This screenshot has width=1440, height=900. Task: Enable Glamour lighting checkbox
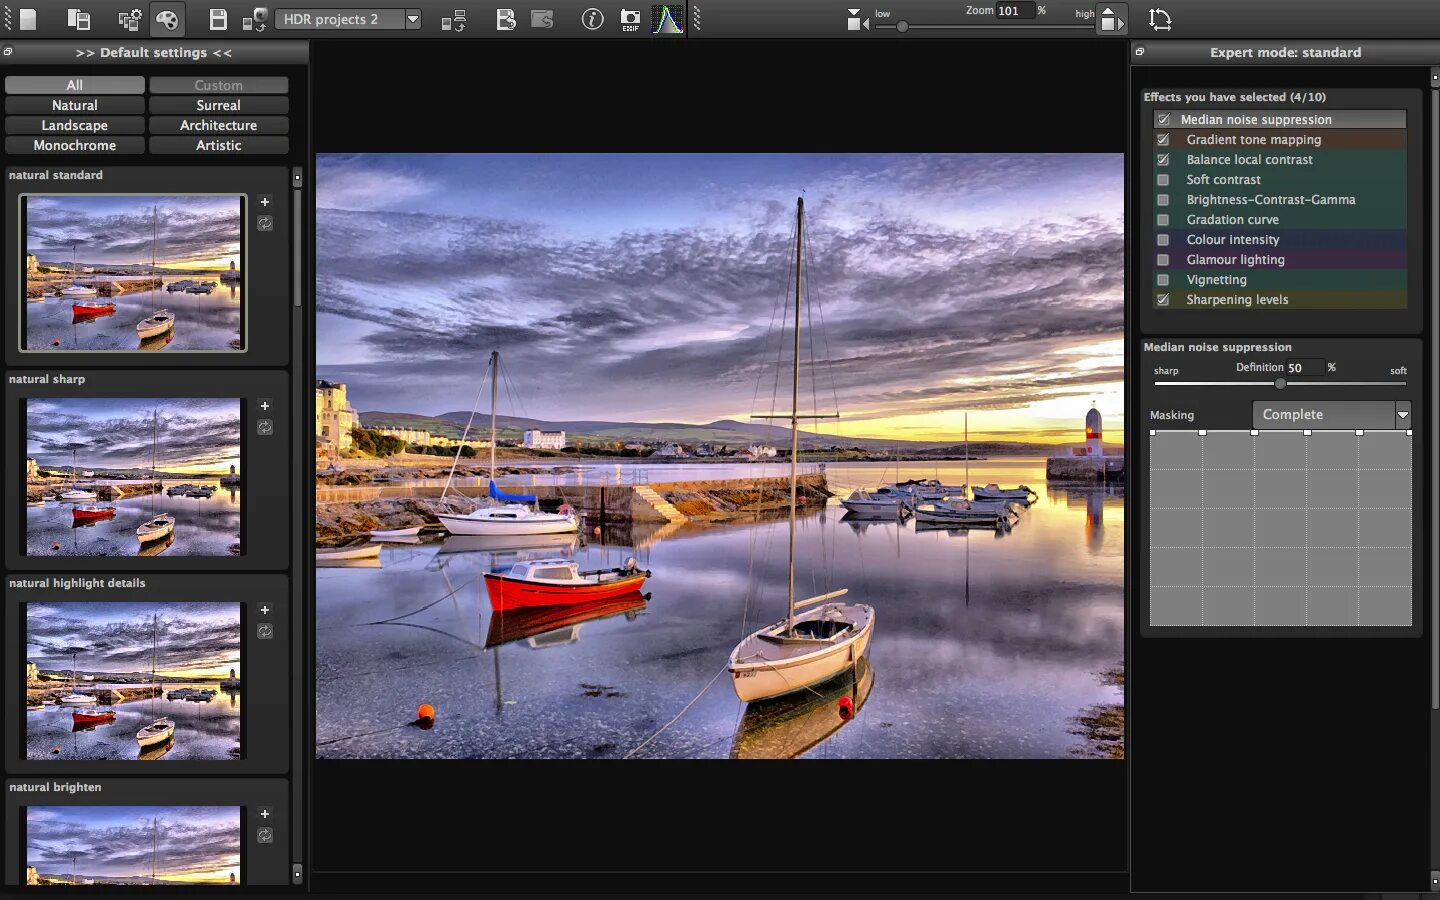click(1163, 260)
